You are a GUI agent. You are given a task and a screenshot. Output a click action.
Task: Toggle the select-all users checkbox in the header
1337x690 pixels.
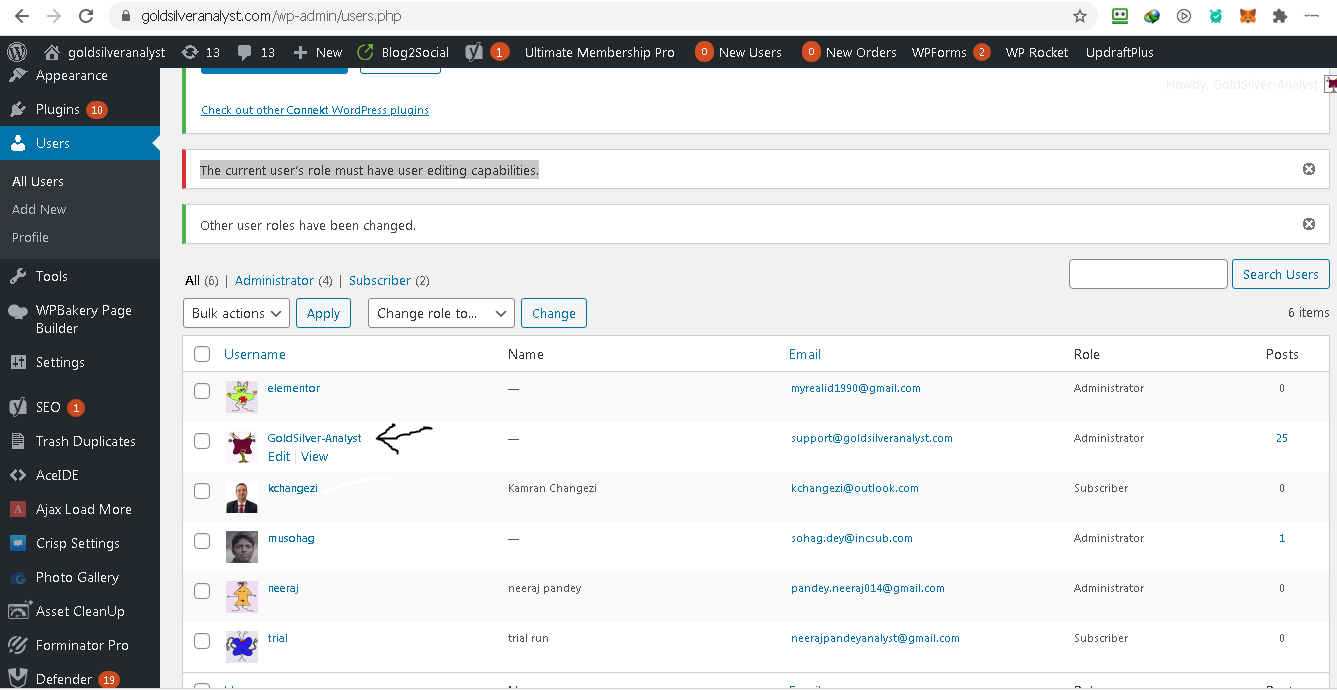click(202, 354)
